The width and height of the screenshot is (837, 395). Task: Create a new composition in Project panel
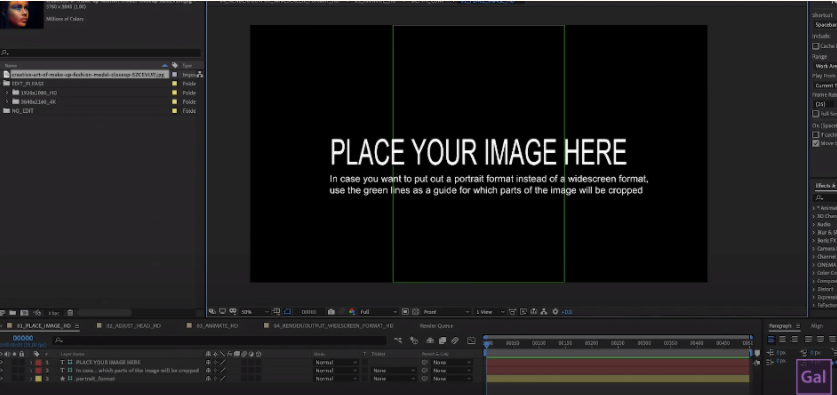click(x=25, y=313)
